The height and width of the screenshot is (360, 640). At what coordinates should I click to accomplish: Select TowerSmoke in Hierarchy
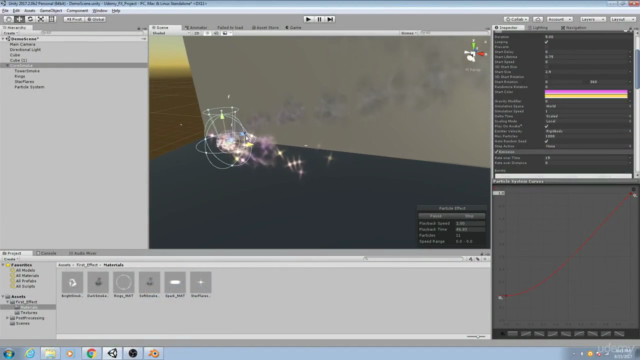[27, 71]
